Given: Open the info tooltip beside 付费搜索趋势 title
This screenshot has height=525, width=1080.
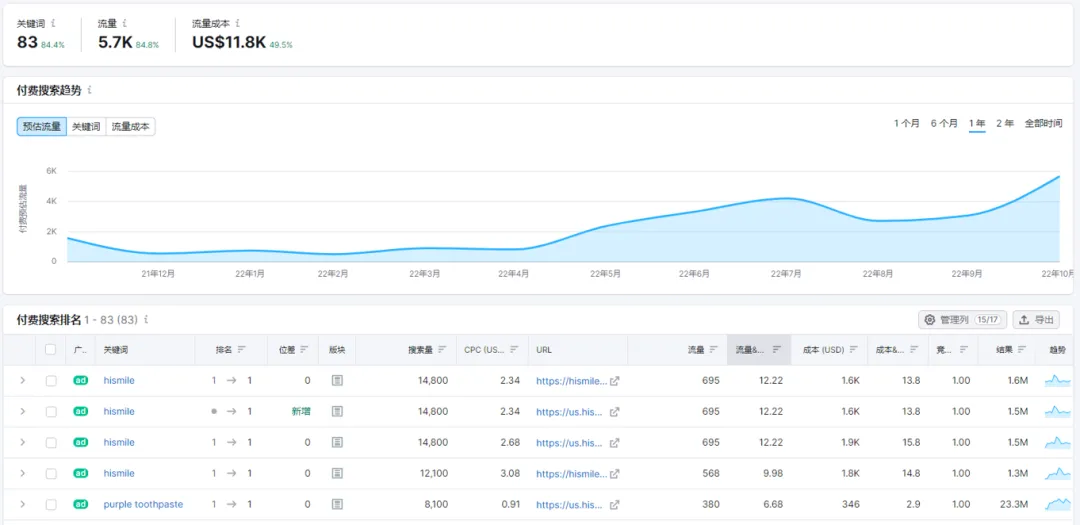Looking at the screenshot, I should point(90,90).
